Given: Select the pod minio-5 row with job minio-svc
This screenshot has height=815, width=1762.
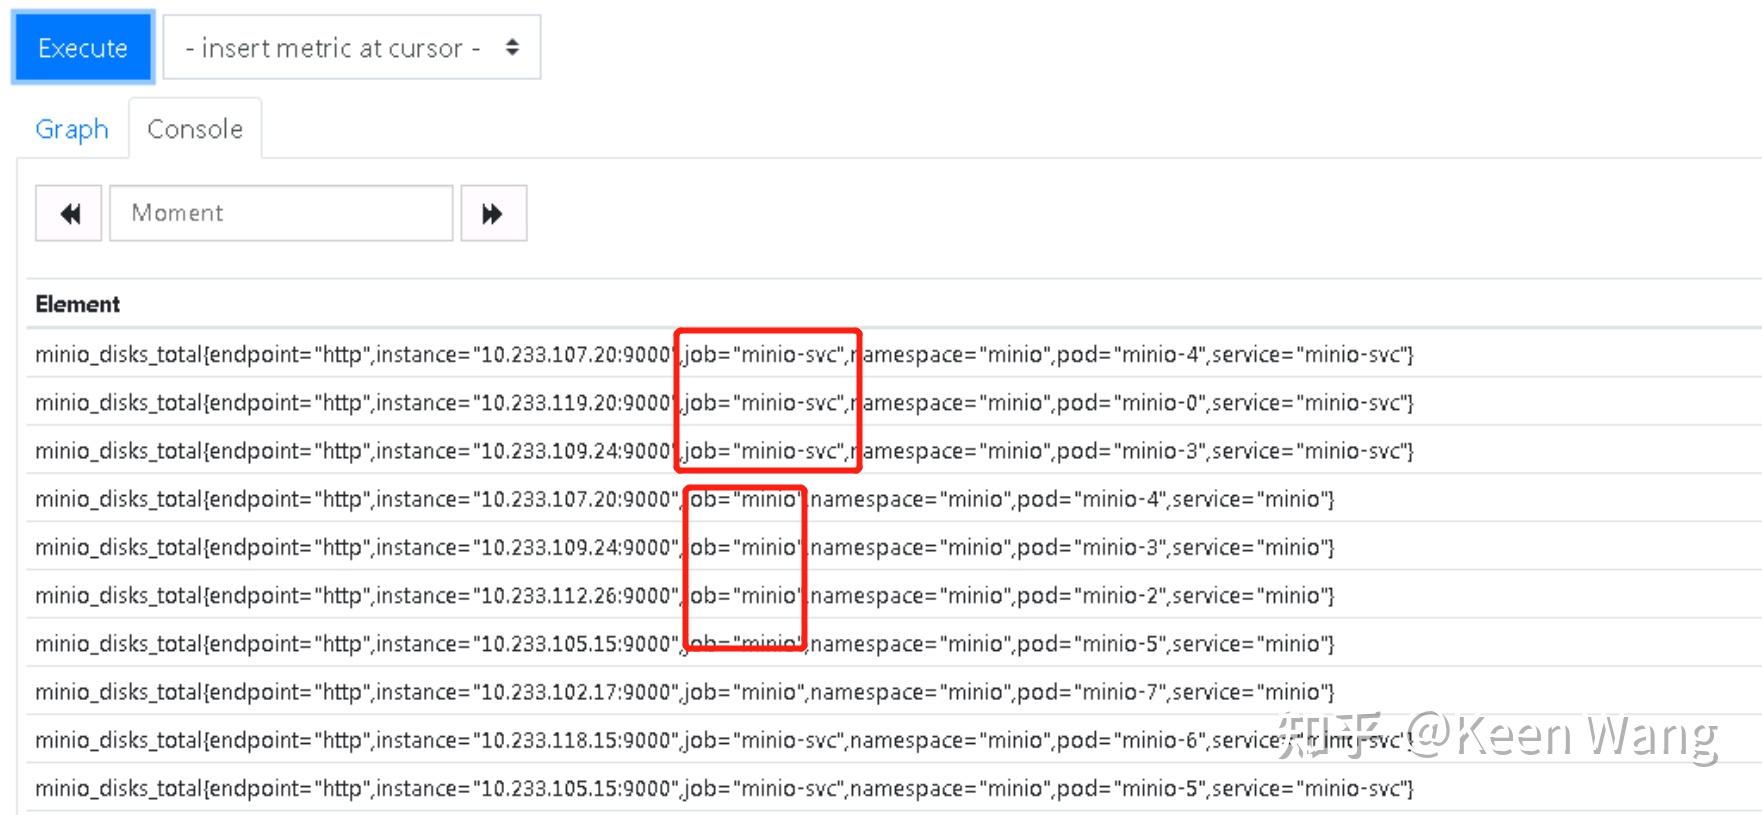Looking at the screenshot, I should [x=894, y=788].
